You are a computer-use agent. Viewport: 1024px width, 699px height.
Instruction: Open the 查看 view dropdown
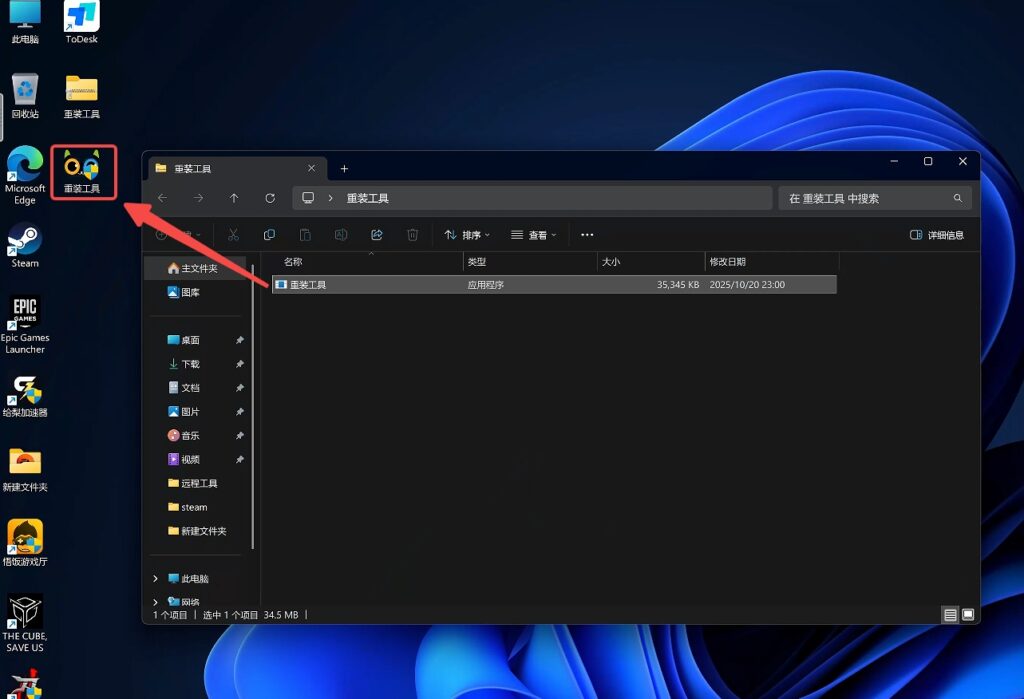click(x=534, y=235)
